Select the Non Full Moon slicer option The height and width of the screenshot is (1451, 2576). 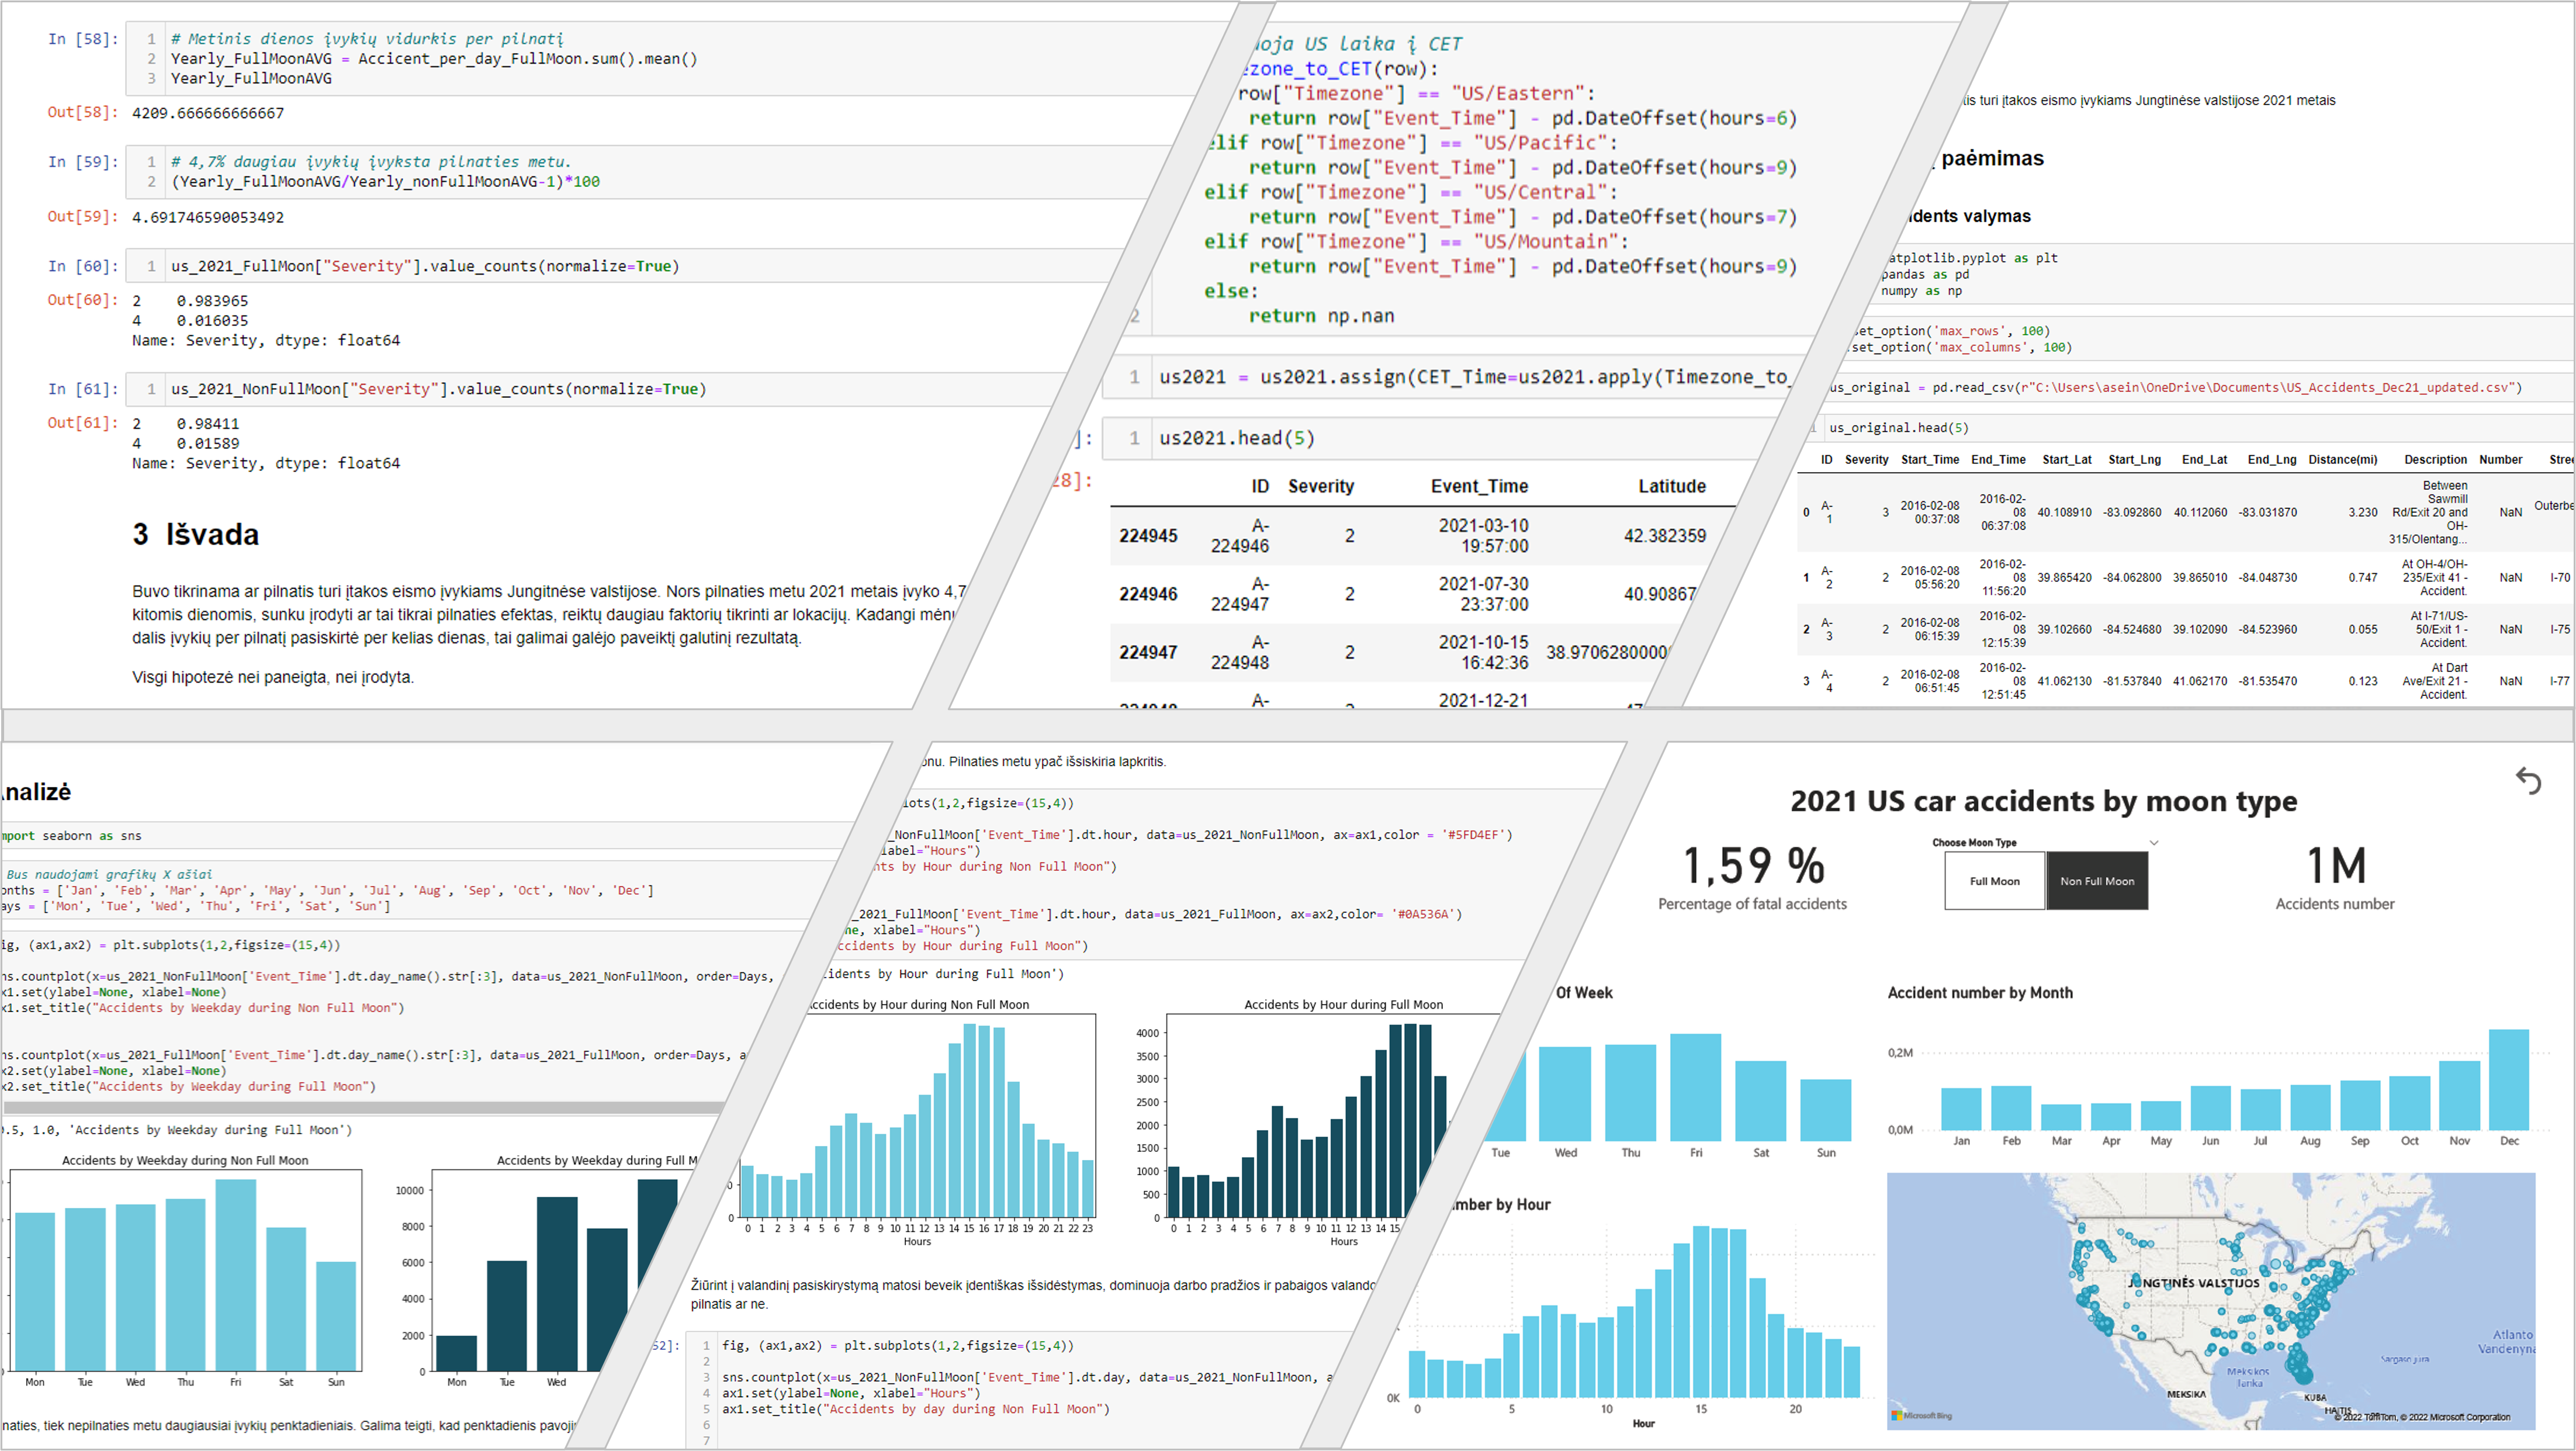pyautogui.click(x=2097, y=881)
